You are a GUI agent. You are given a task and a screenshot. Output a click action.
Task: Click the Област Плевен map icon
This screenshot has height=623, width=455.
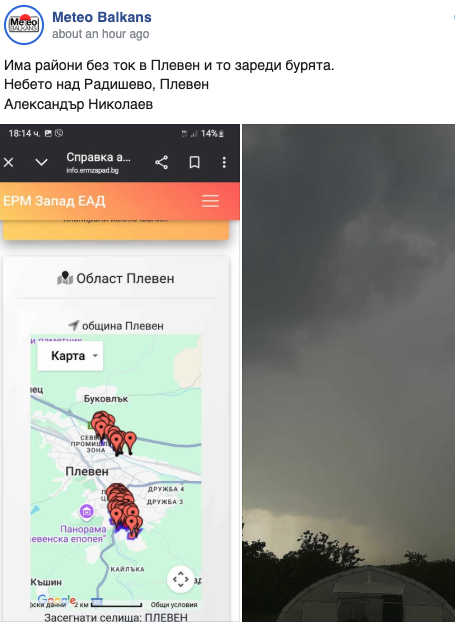65,278
